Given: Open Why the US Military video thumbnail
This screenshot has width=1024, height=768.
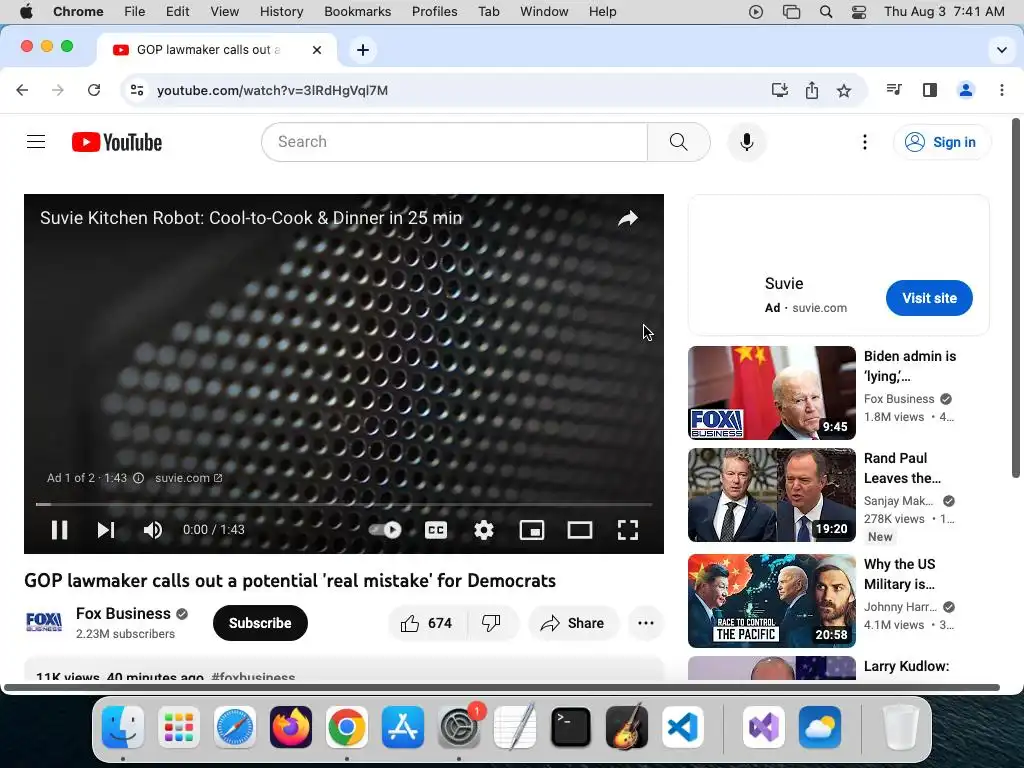Looking at the screenshot, I should pos(772,601).
